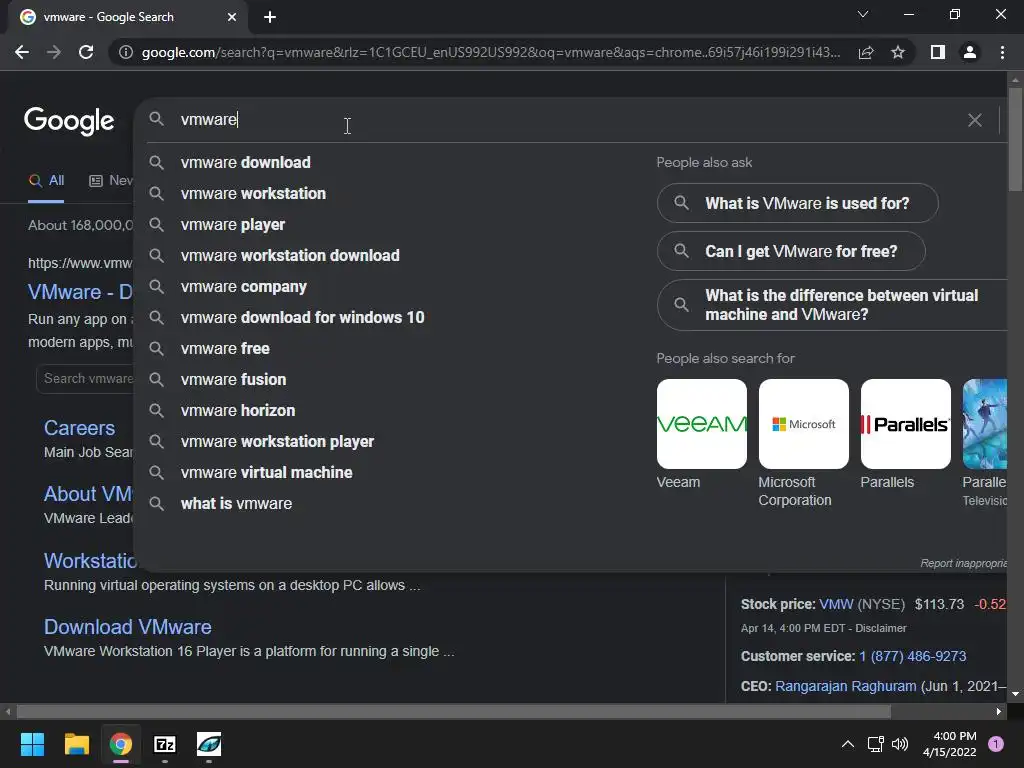The height and width of the screenshot is (768, 1024).
Task: Open 7-Zip from the taskbar
Action: point(165,744)
